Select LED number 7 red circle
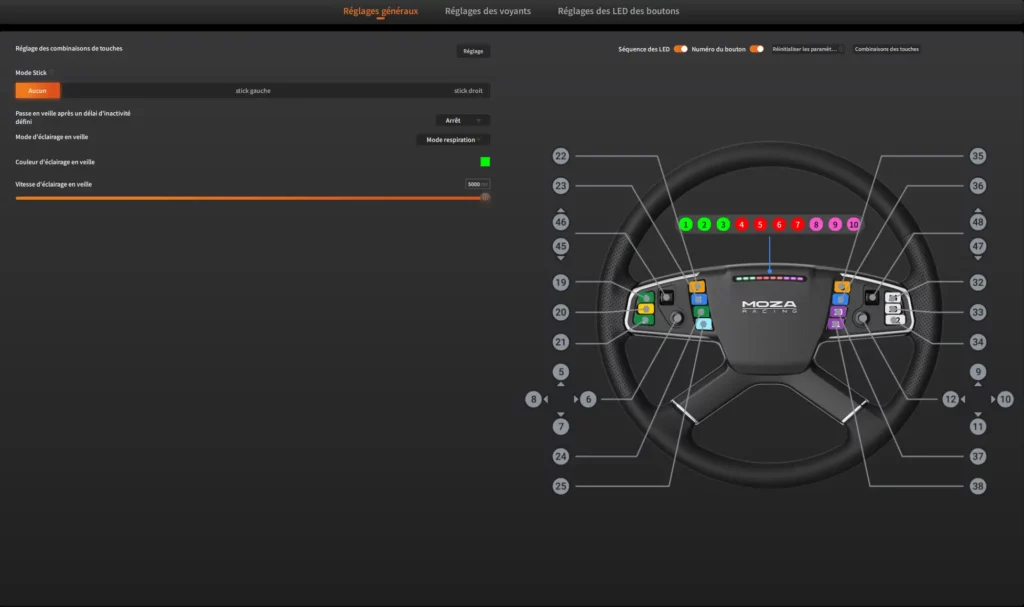Screen dimensions: 1024x607 point(797,225)
